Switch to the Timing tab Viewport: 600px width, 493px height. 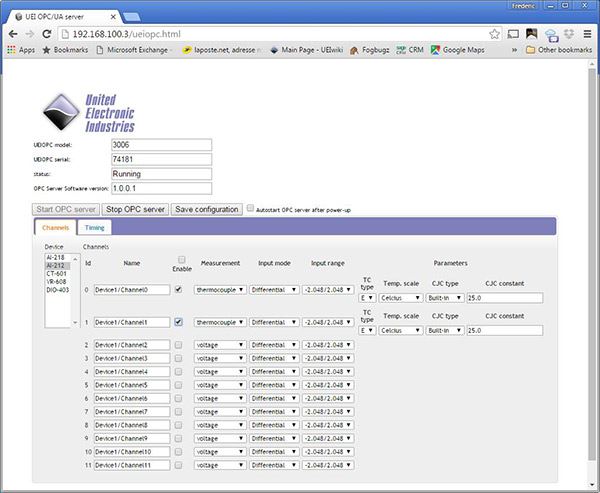95,228
